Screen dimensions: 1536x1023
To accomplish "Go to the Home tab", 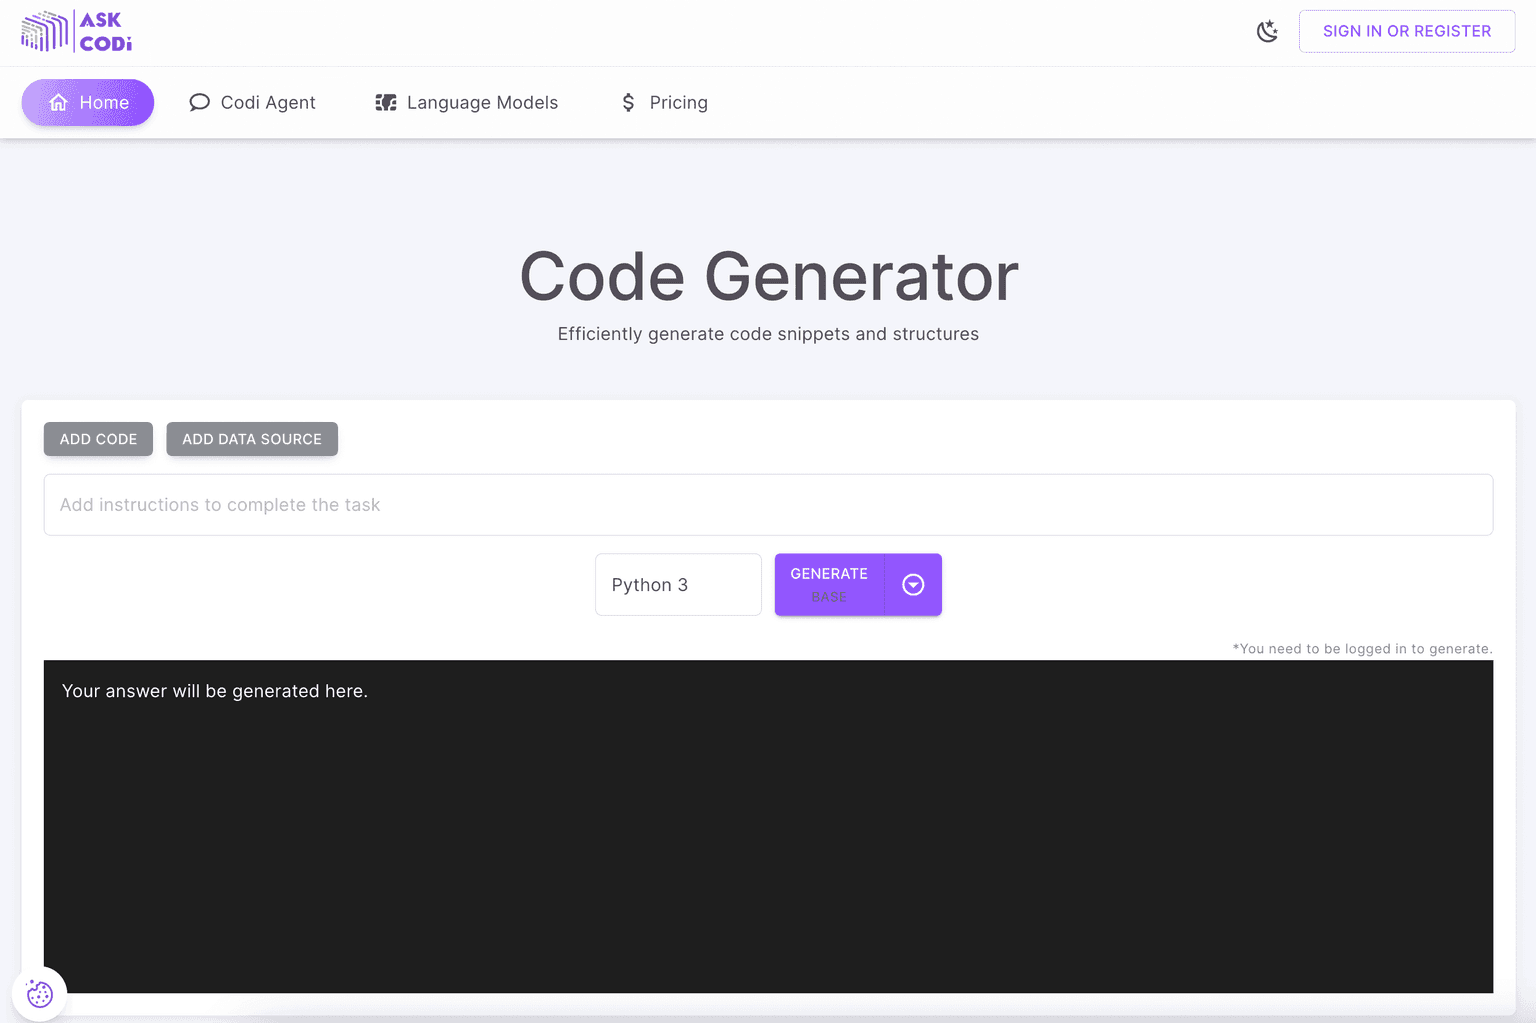I will click(88, 102).
